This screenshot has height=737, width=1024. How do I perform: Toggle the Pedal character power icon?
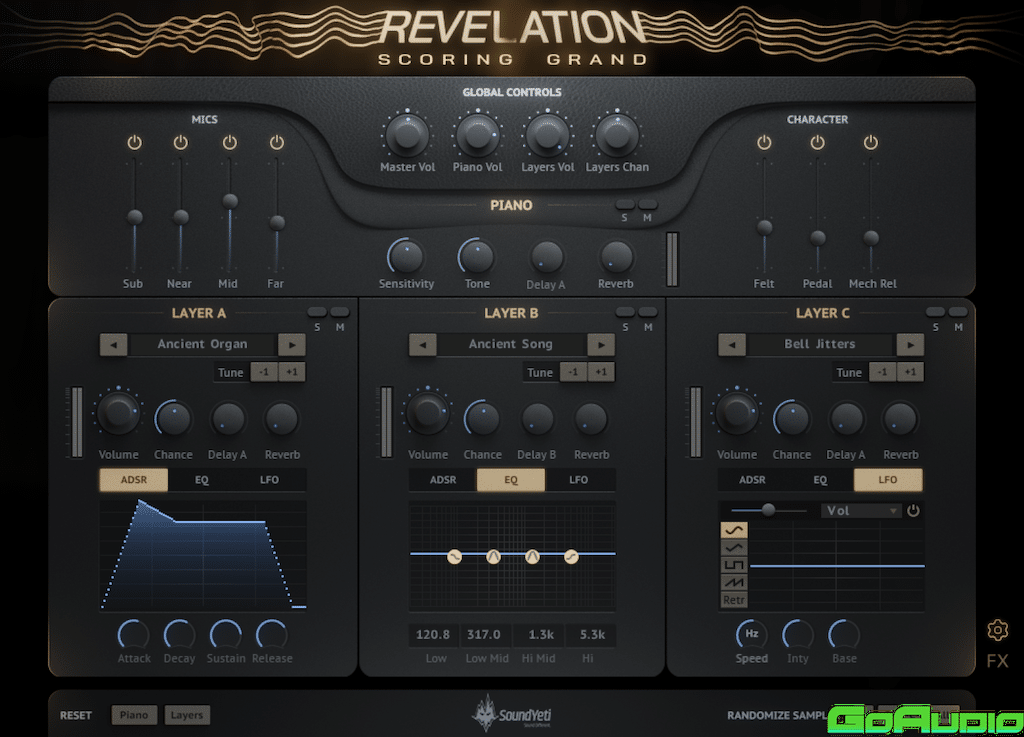[x=817, y=142]
